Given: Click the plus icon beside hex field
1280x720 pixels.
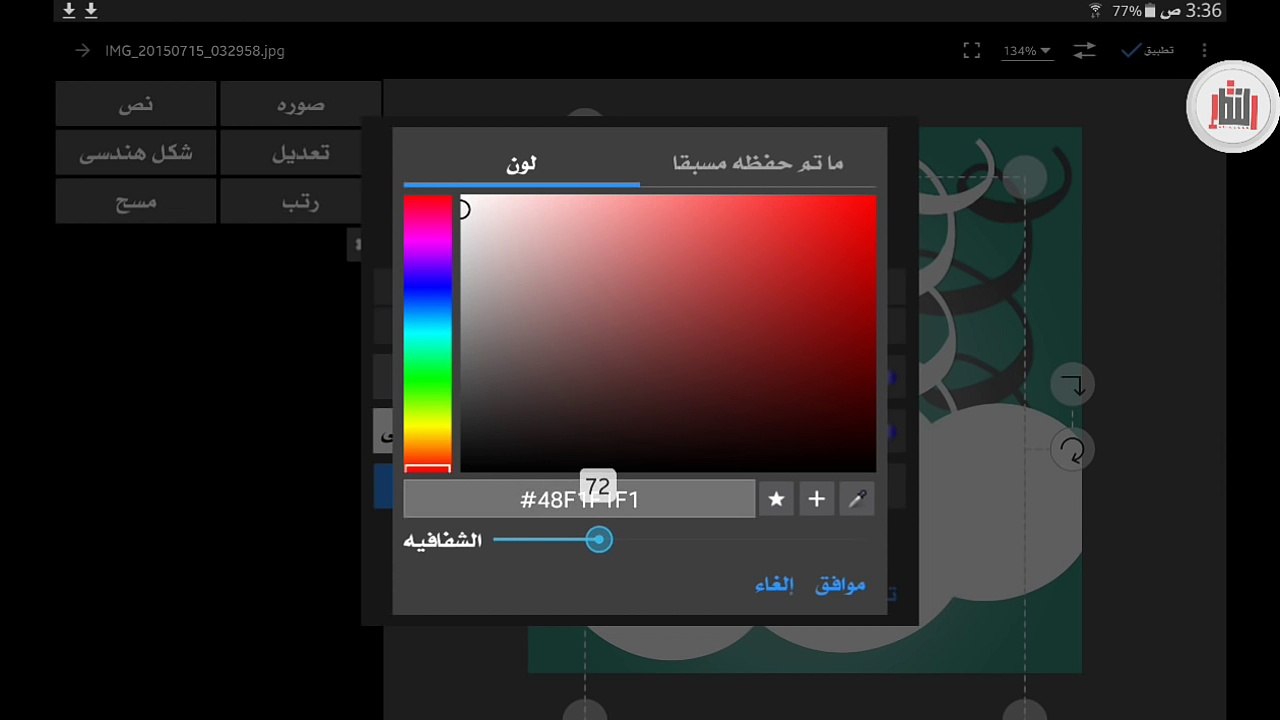Looking at the screenshot, I should 816,499.
